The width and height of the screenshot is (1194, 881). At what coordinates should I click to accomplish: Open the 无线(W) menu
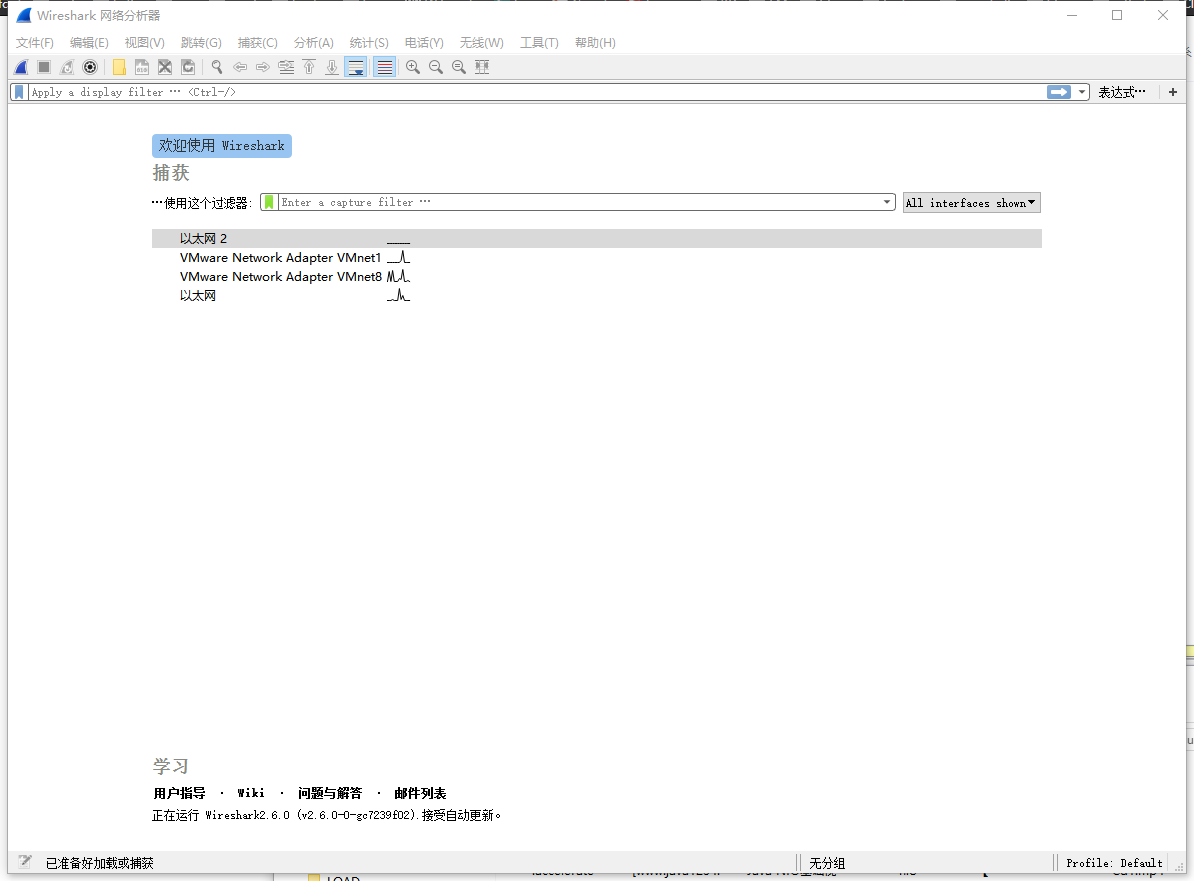point(481,43)
